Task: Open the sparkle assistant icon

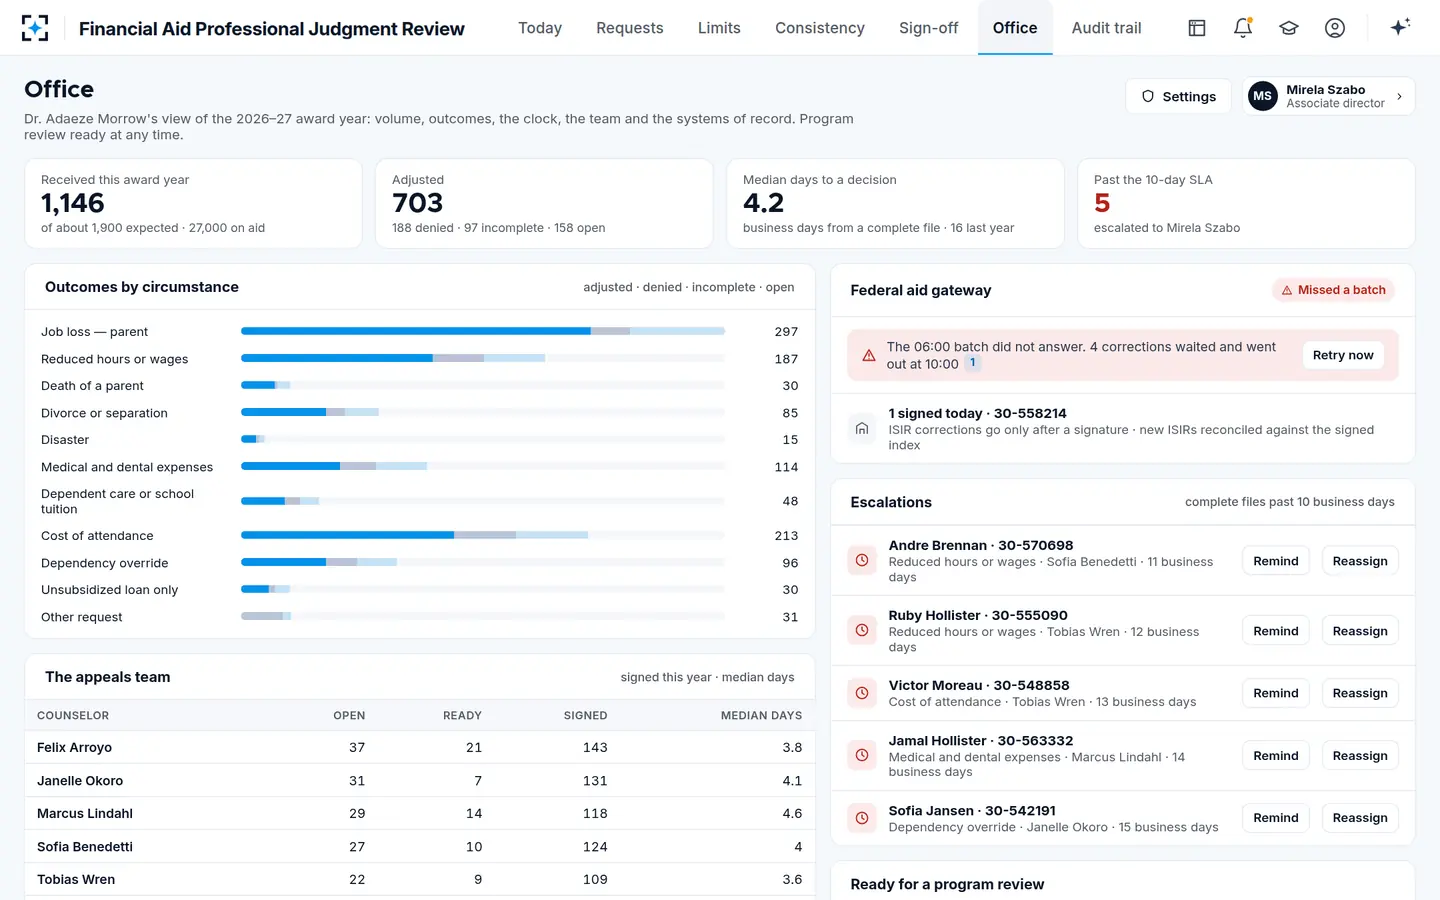Action: coord(1400,27)
